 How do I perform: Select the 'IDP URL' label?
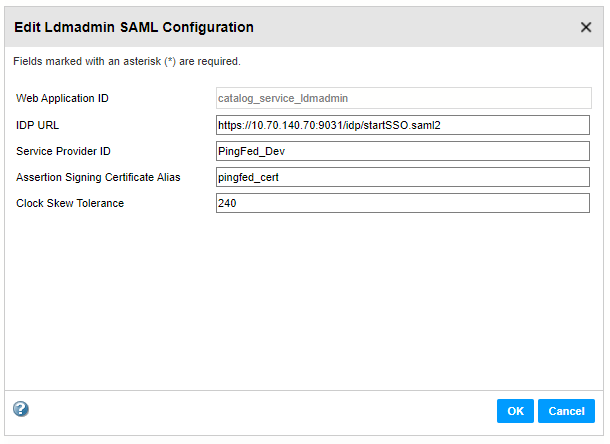[x=37, y=125]
